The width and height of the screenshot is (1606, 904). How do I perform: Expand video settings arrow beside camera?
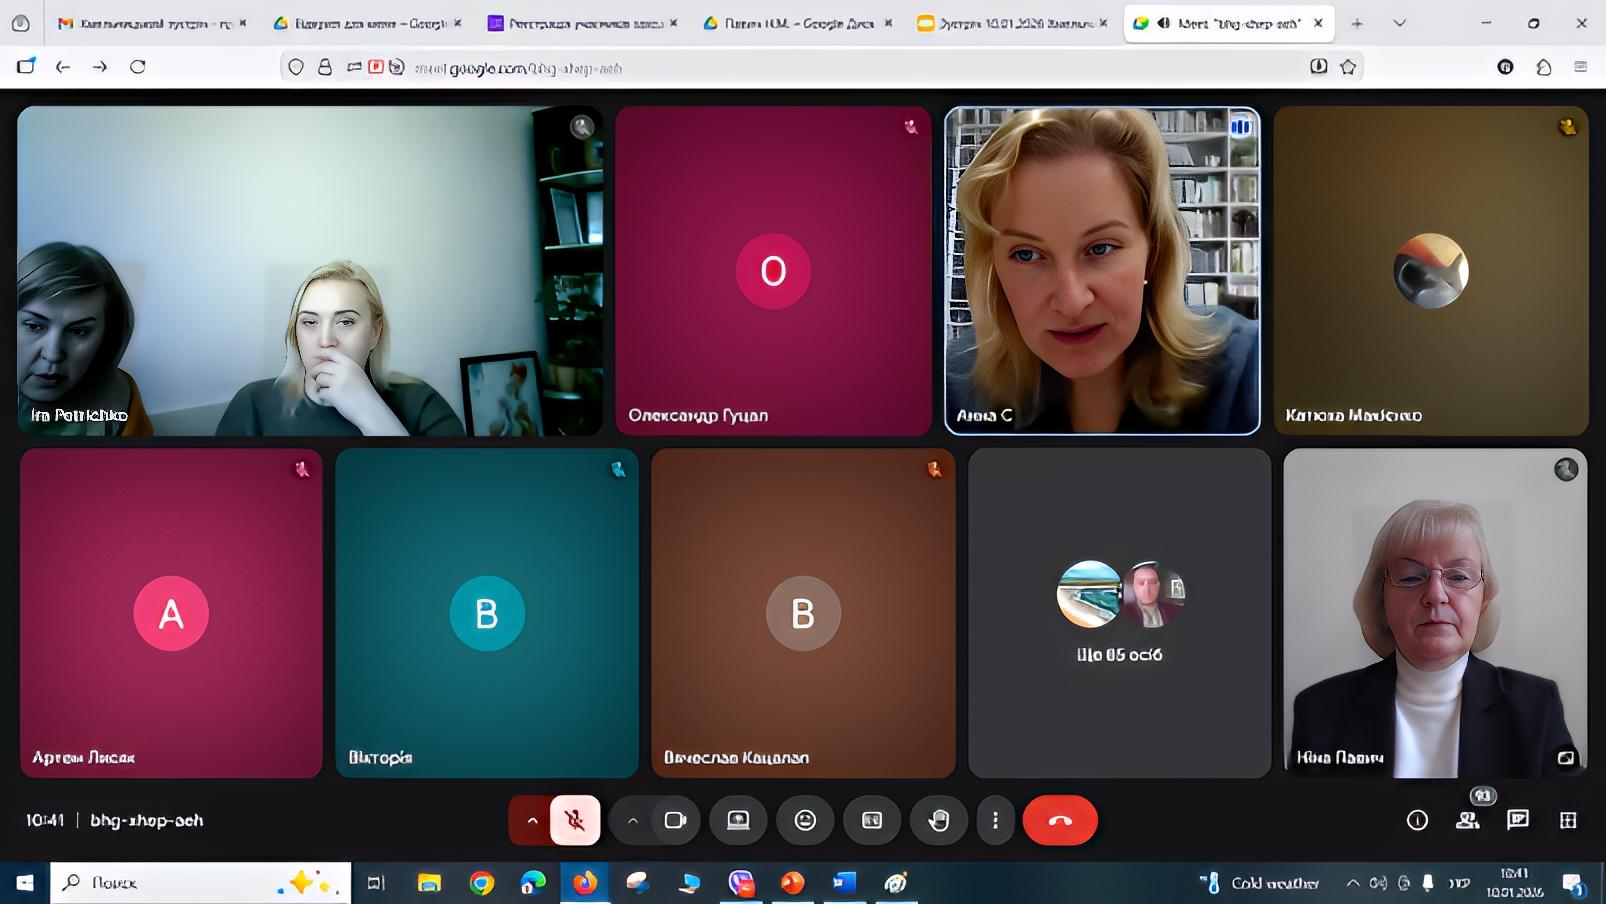click(x=632, y=820)
